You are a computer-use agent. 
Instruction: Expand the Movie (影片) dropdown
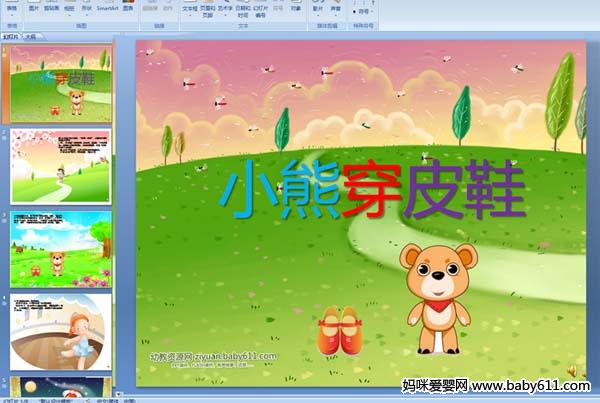coord(316,10)
